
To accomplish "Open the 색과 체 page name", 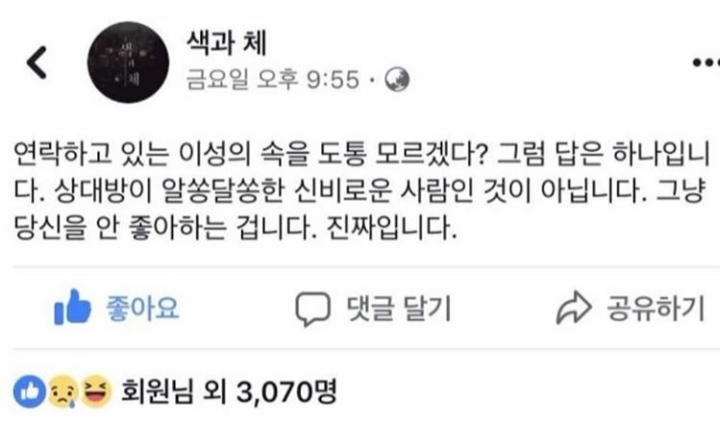I will (x=226, y=43).
